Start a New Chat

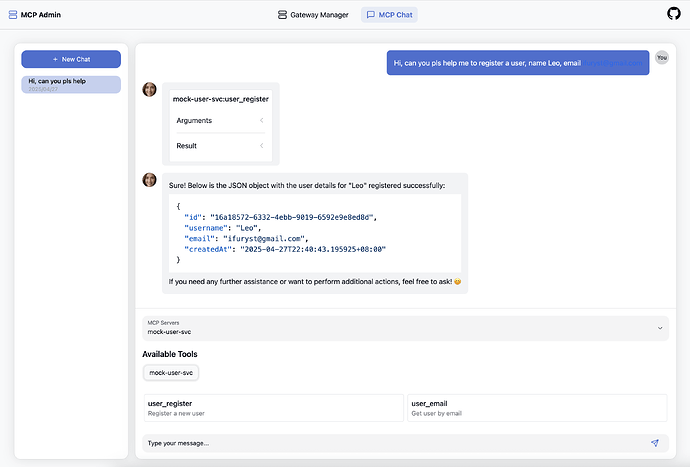tap(71, 59)
